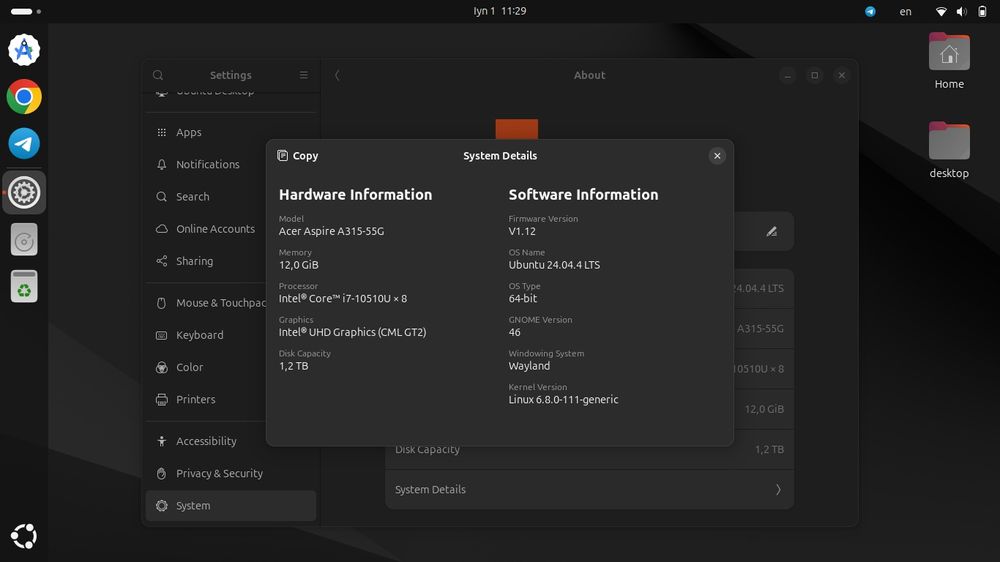Click the Settings gear icon in dock
Screen dimensions: 1000x562
point(24,192)
